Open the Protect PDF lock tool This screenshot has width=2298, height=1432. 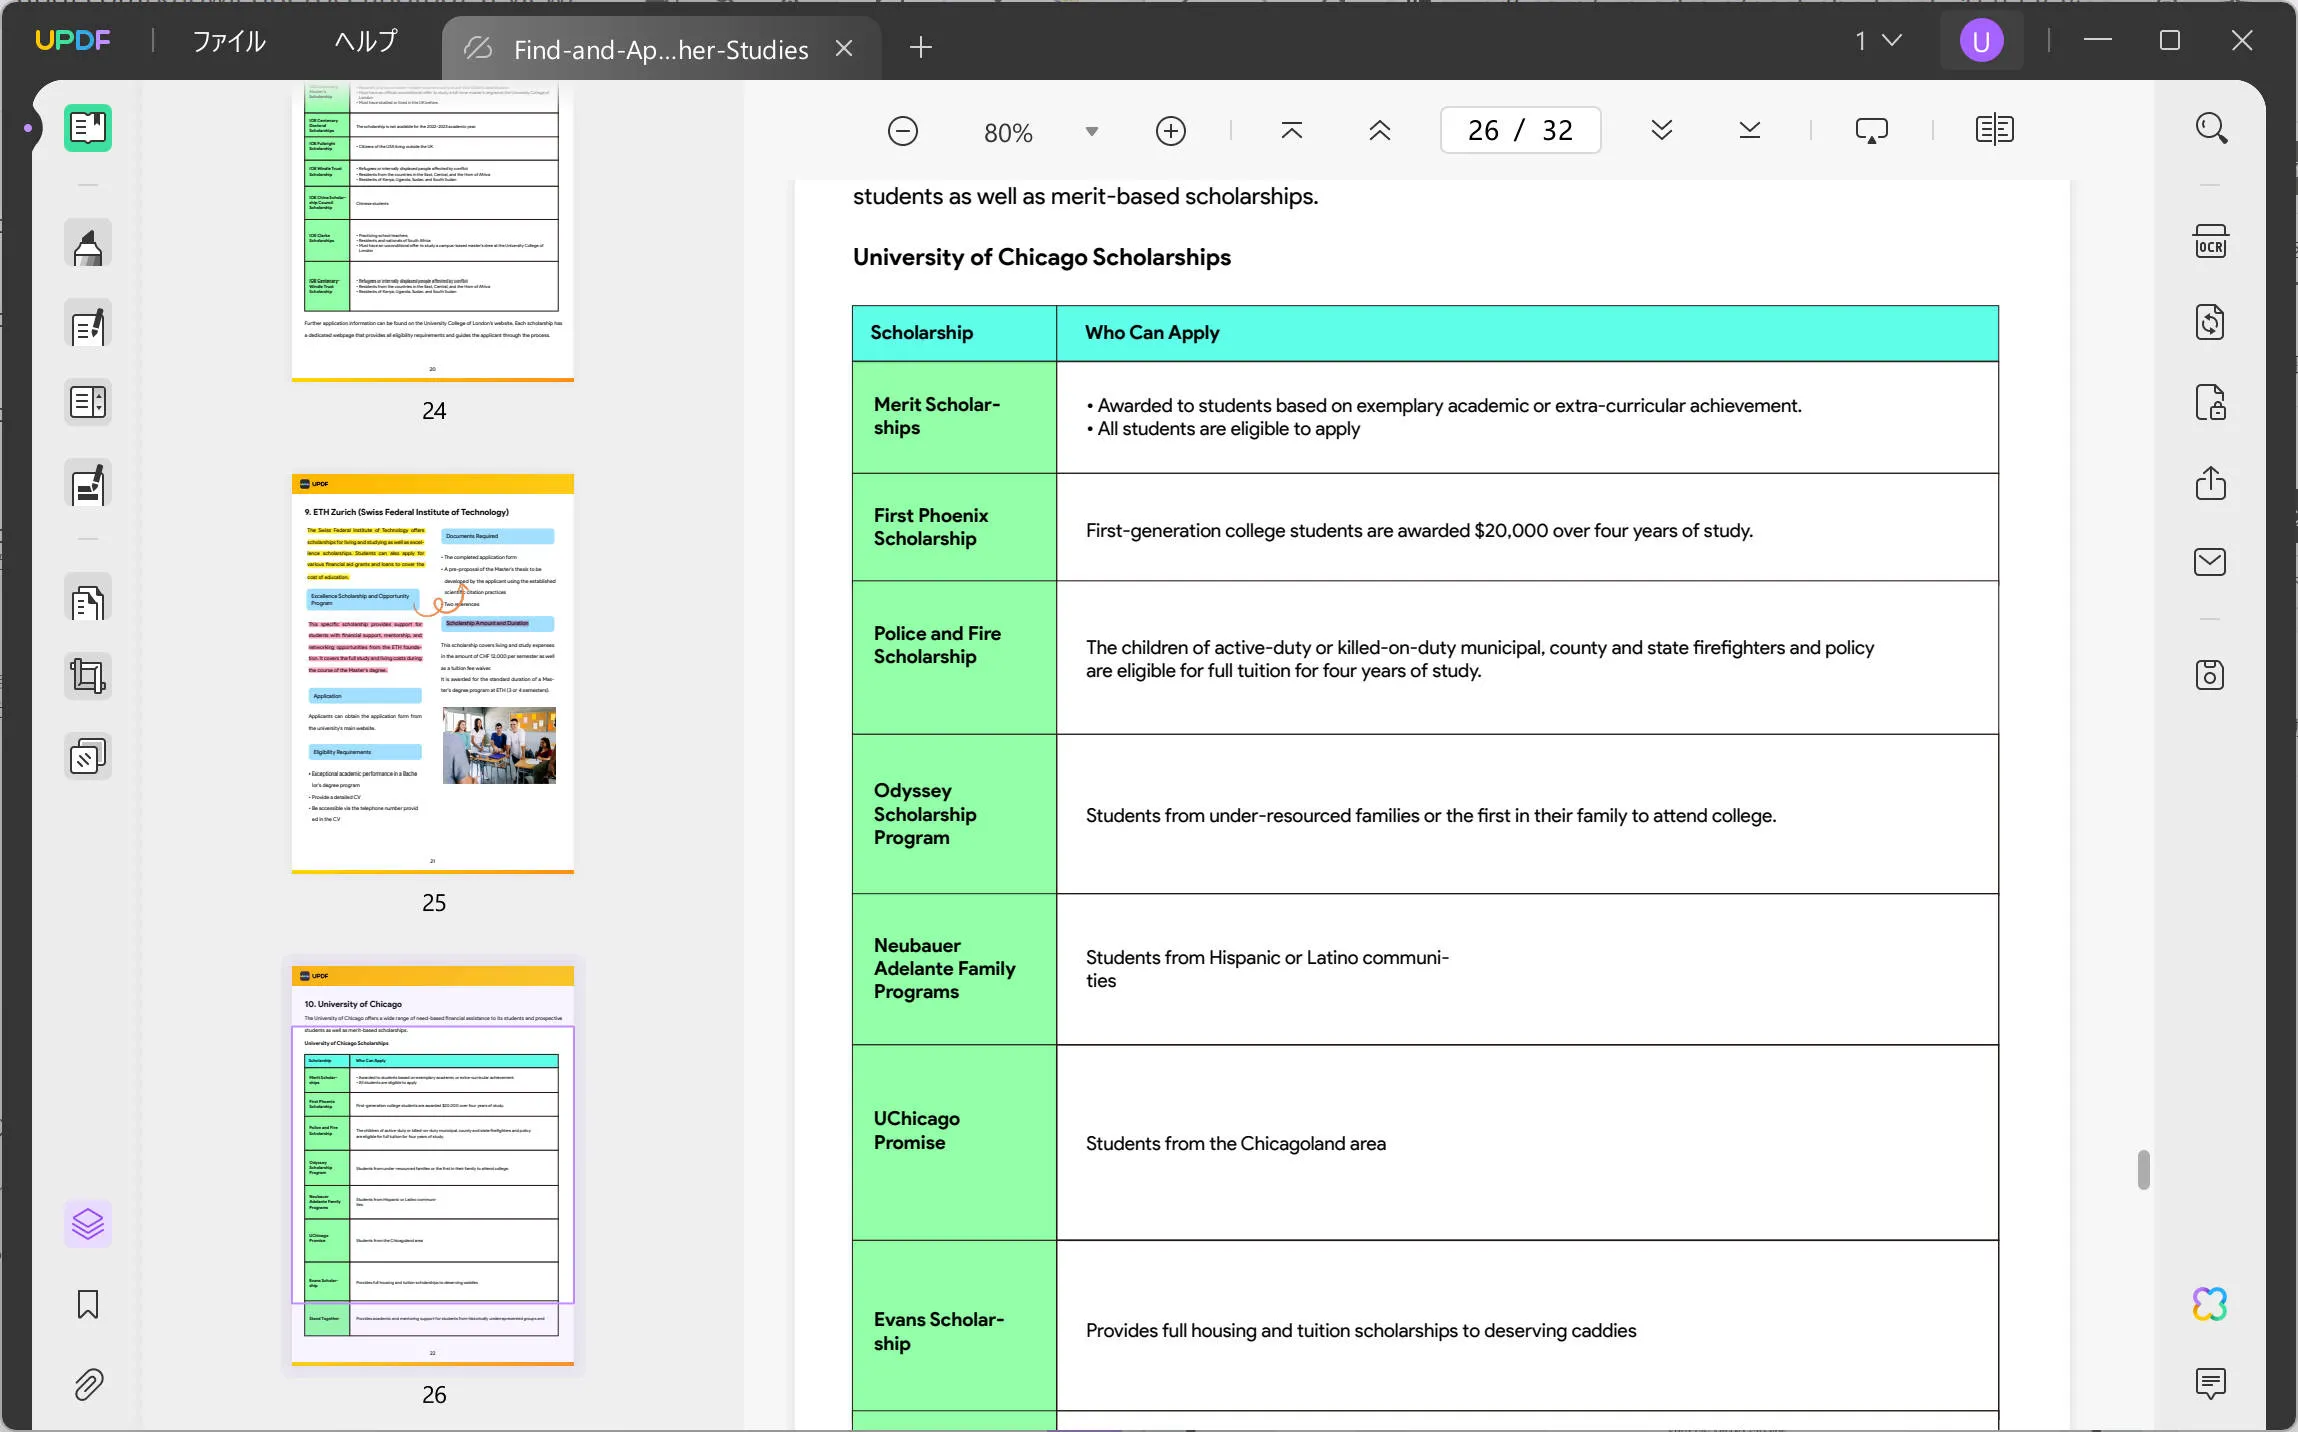pyautogui.click(x=2210, y=402)
